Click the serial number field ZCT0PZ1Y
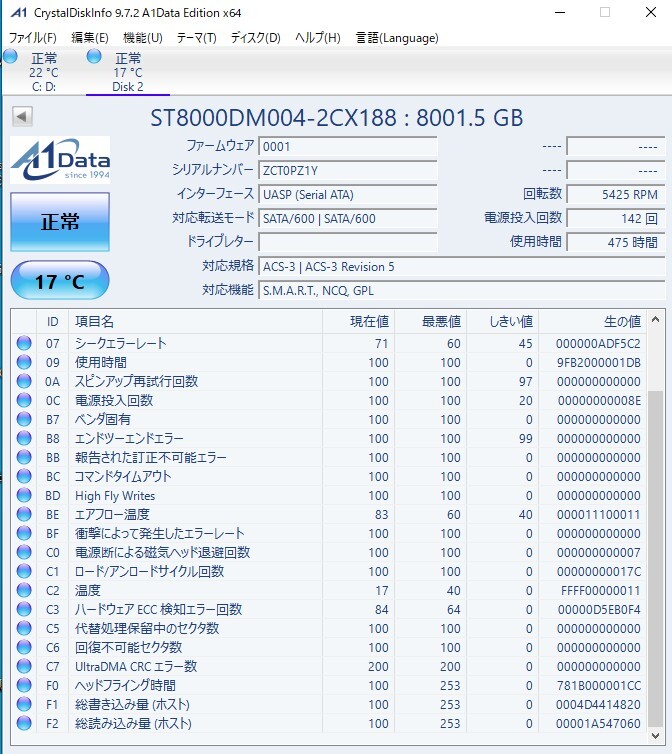This screenshot has height=754, width=672. tap(348, 171)
